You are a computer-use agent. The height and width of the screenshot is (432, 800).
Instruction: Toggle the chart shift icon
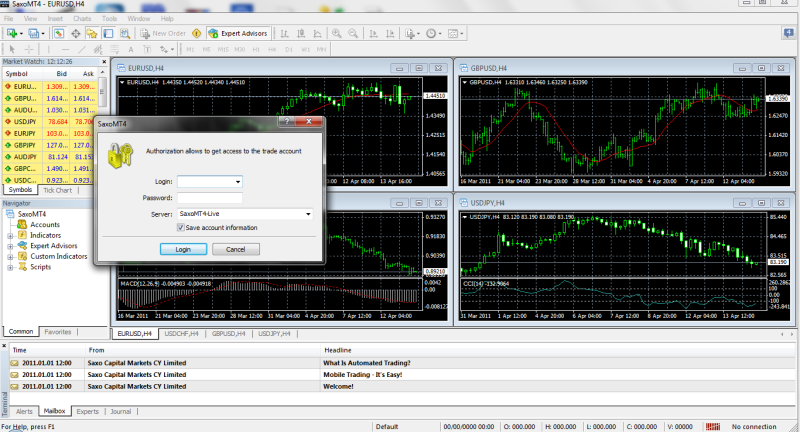(390, 33)
